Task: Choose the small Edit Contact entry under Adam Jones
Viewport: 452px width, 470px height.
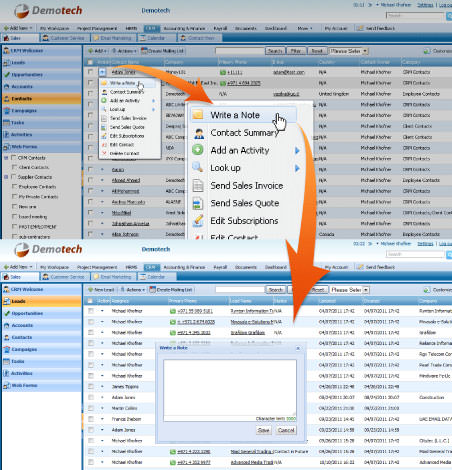Action: tap(122, 145)
